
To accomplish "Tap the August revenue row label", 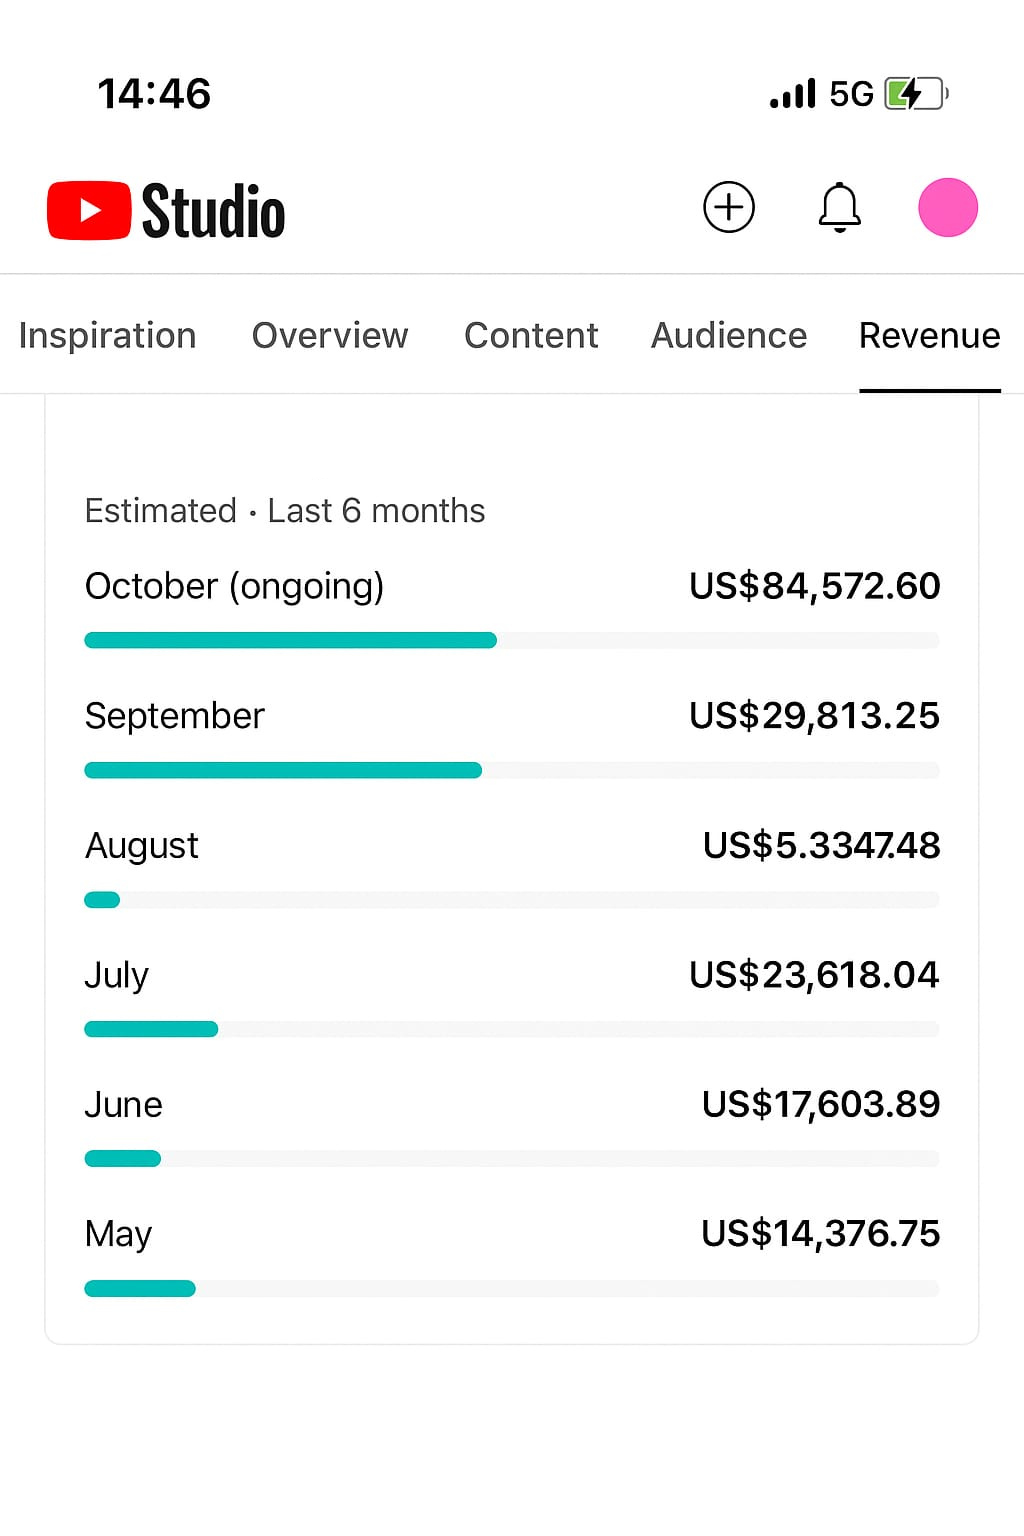I will click(142, 846).
